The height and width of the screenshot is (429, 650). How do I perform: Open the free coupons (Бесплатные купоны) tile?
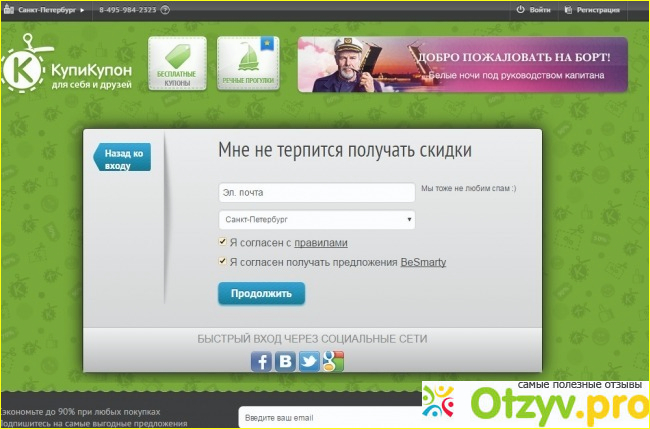tap(177, 65)
